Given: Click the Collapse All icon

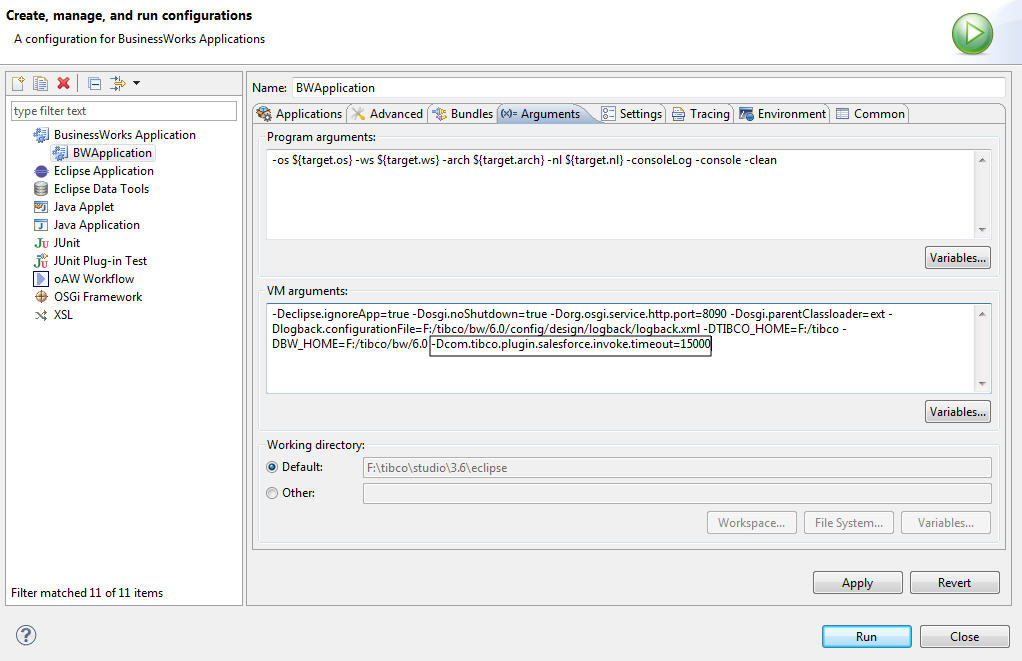Looking at the screenshot, I should coord(94,83).
